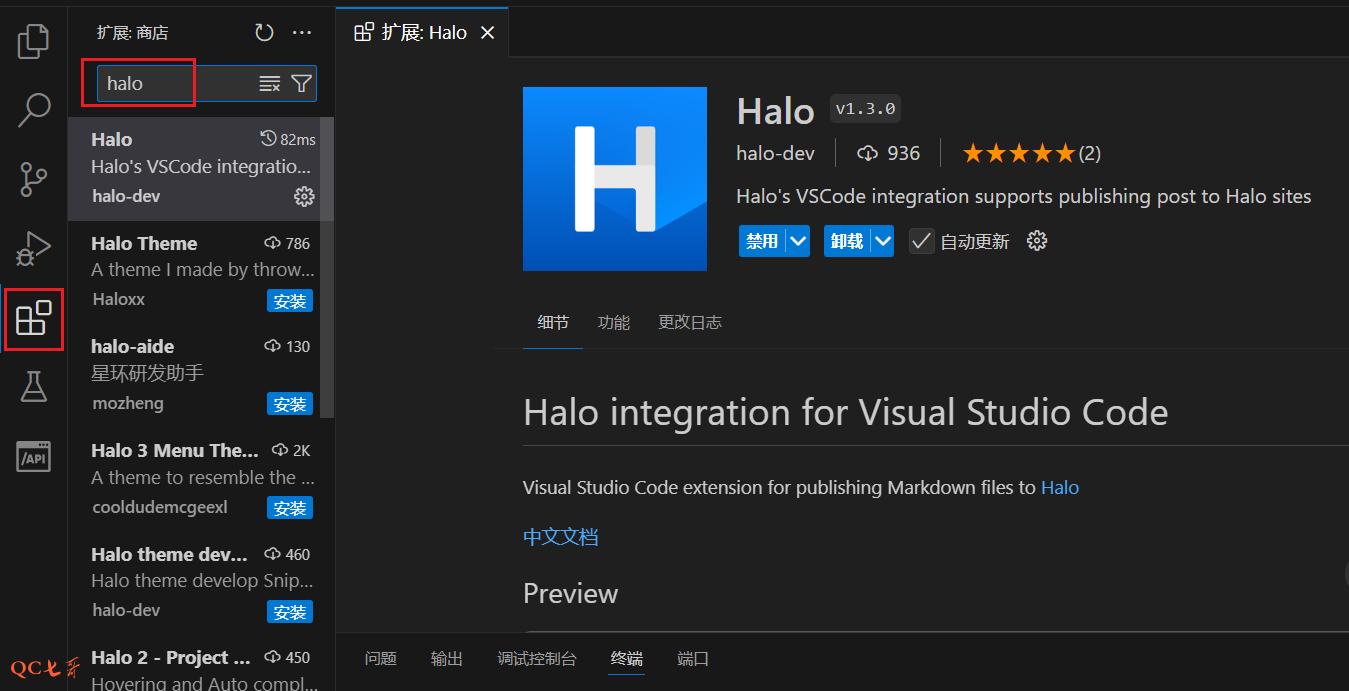Open the Source Control view
This screenshot has height=691, width=1349.
33,180
